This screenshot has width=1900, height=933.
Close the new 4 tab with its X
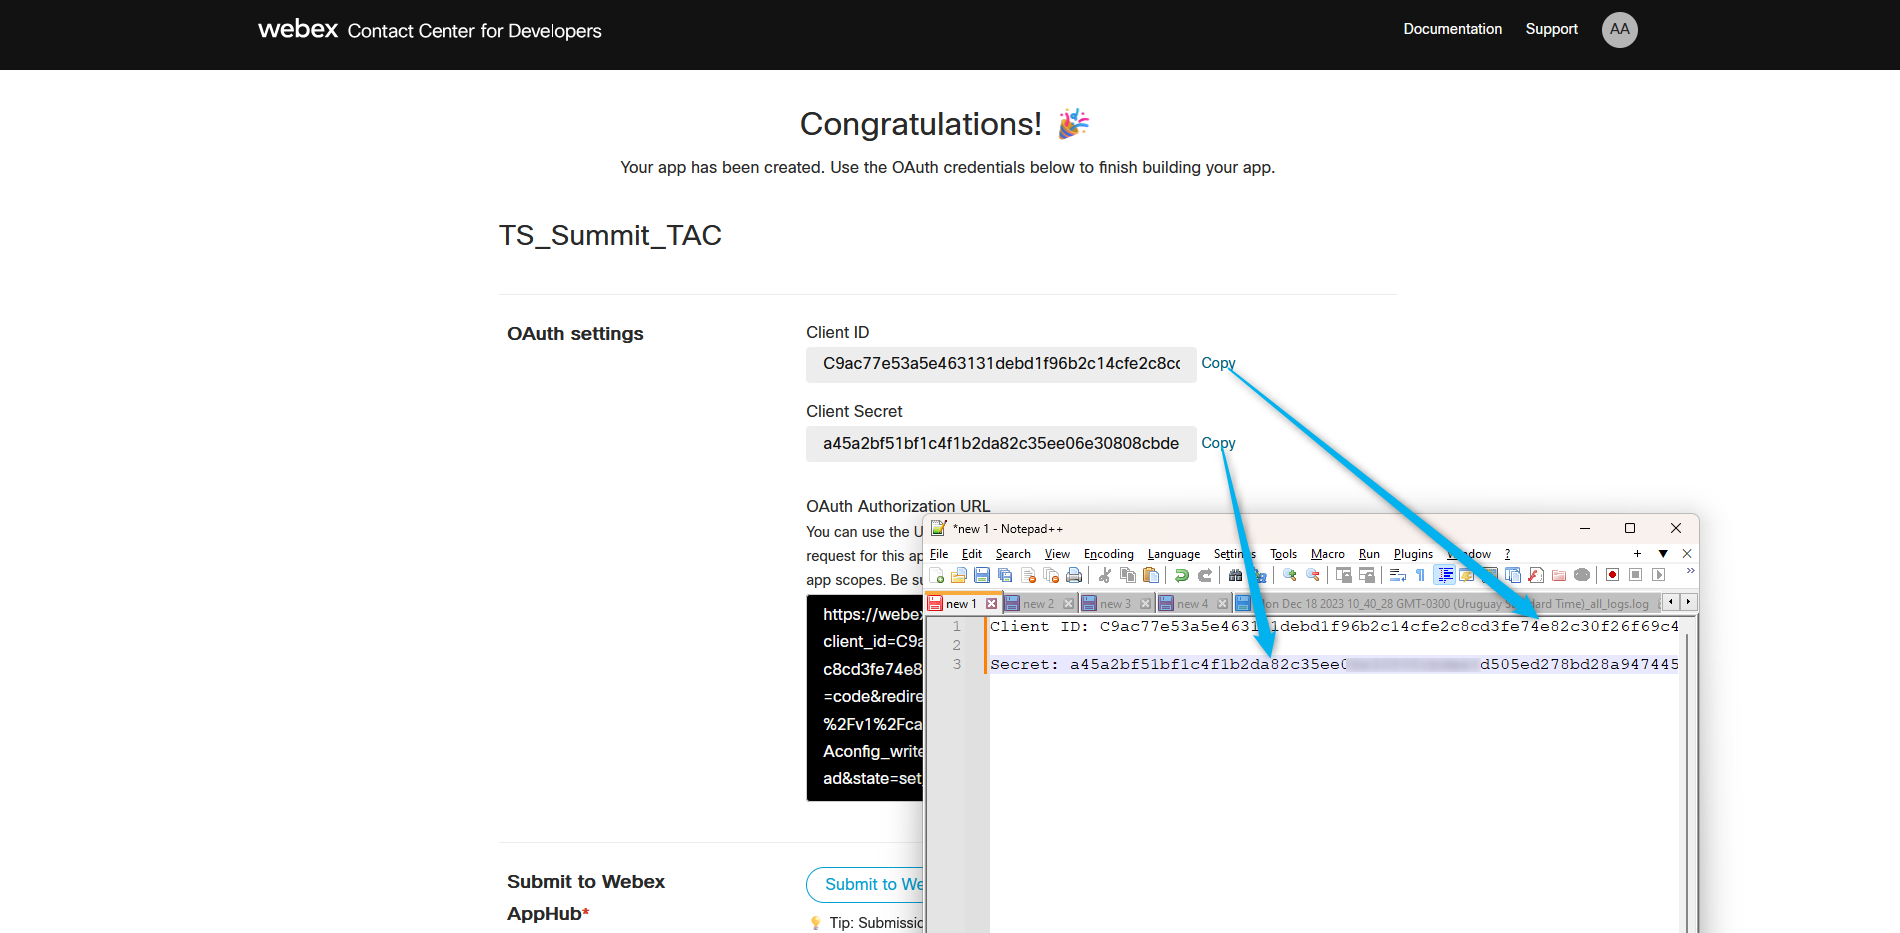[1222, 604]
